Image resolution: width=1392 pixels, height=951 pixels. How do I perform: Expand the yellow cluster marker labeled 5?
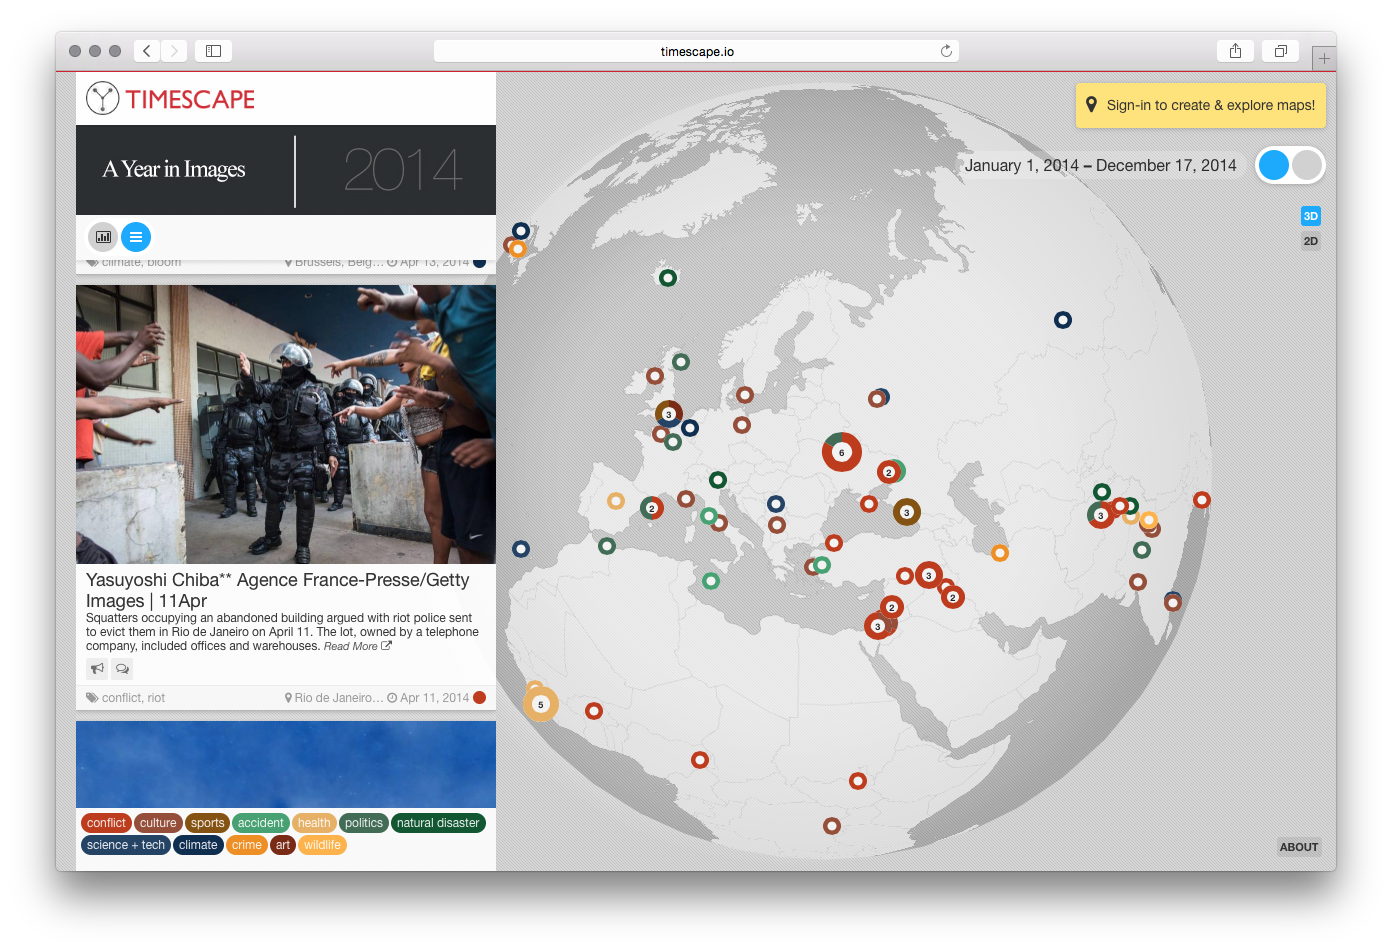coord(541,705)
